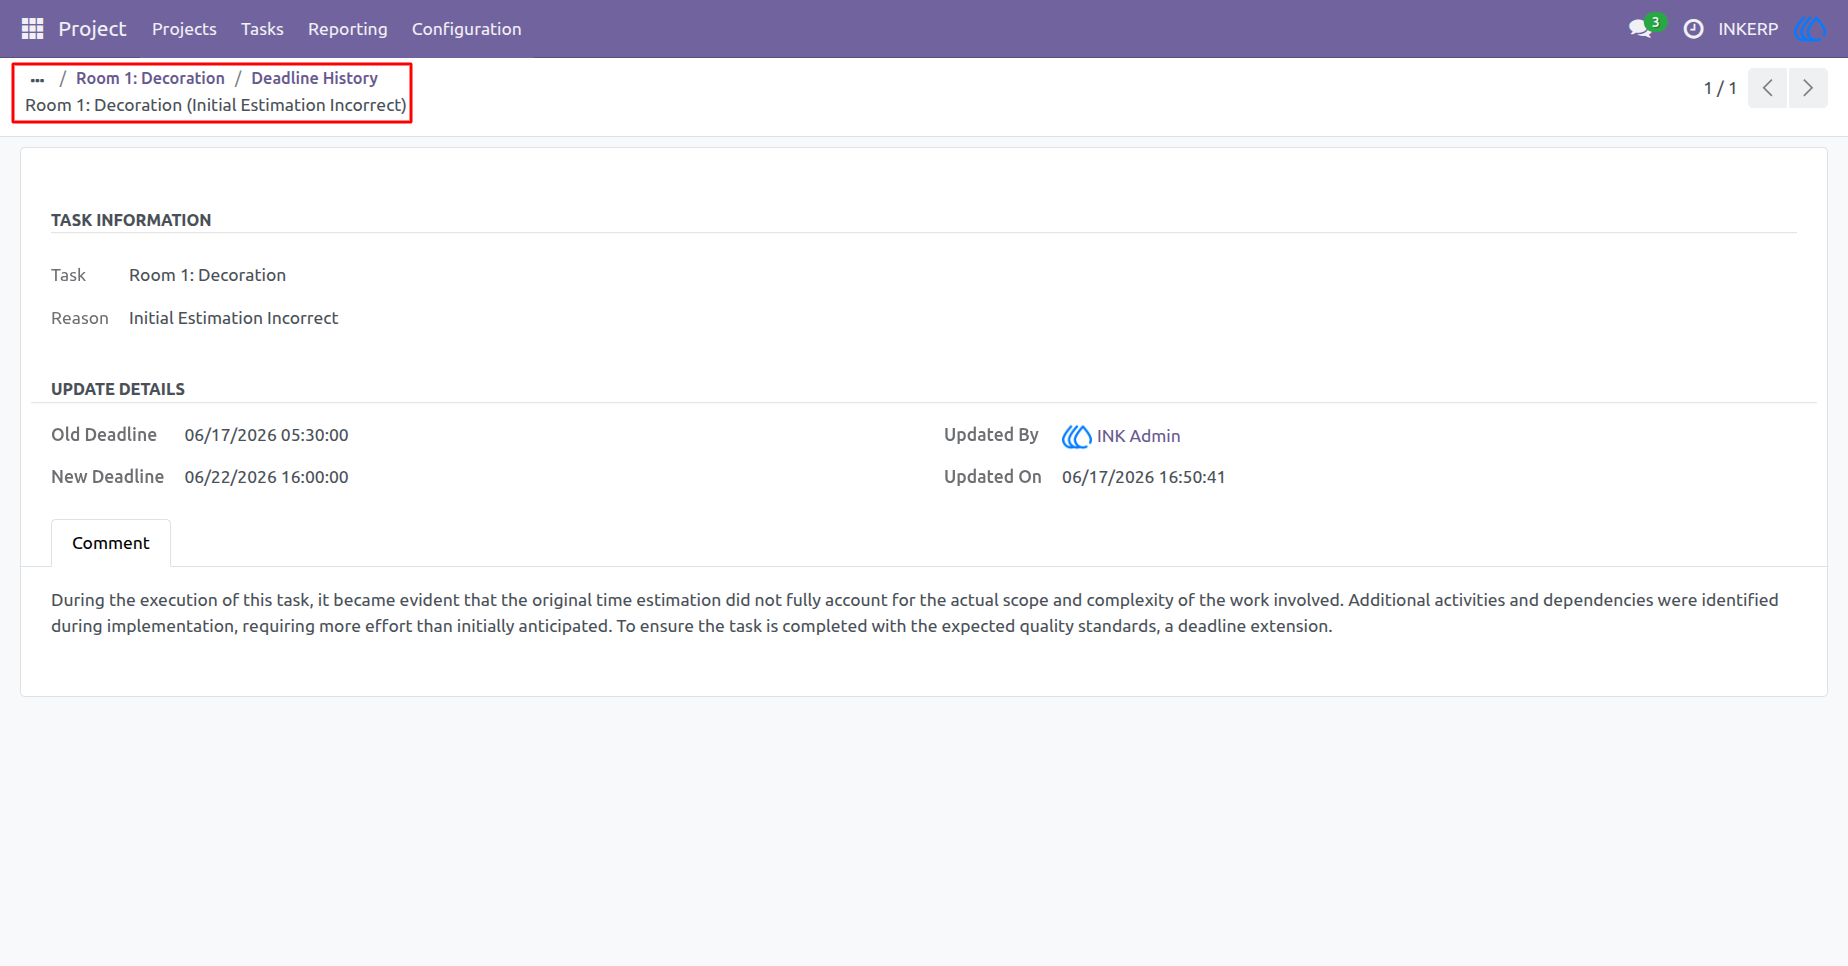Open the Configuration menu
Image resolution: width=1848 pixels, height=966 pixels.
467,29
